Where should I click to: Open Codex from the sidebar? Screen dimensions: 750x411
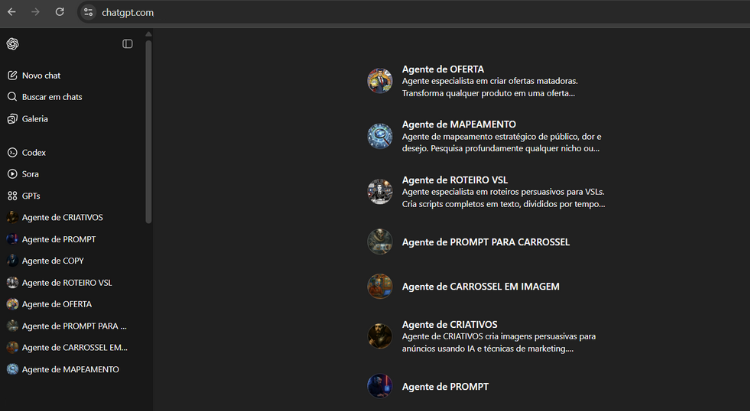pyautogui.click(x=33, y=153)
